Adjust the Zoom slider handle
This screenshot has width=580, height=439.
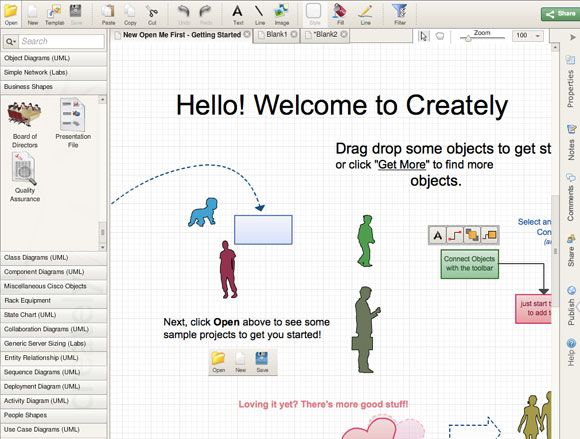(x=468, y=38)
